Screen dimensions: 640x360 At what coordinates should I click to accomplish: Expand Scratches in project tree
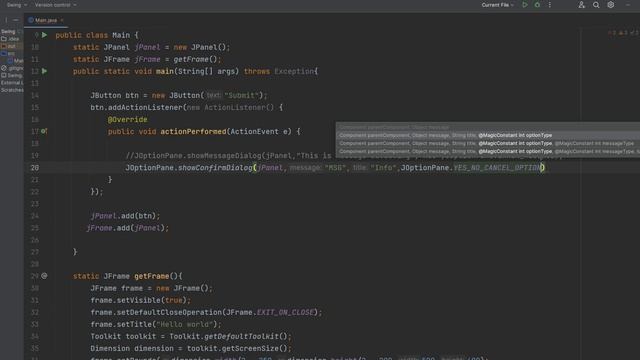coord(12,90)
